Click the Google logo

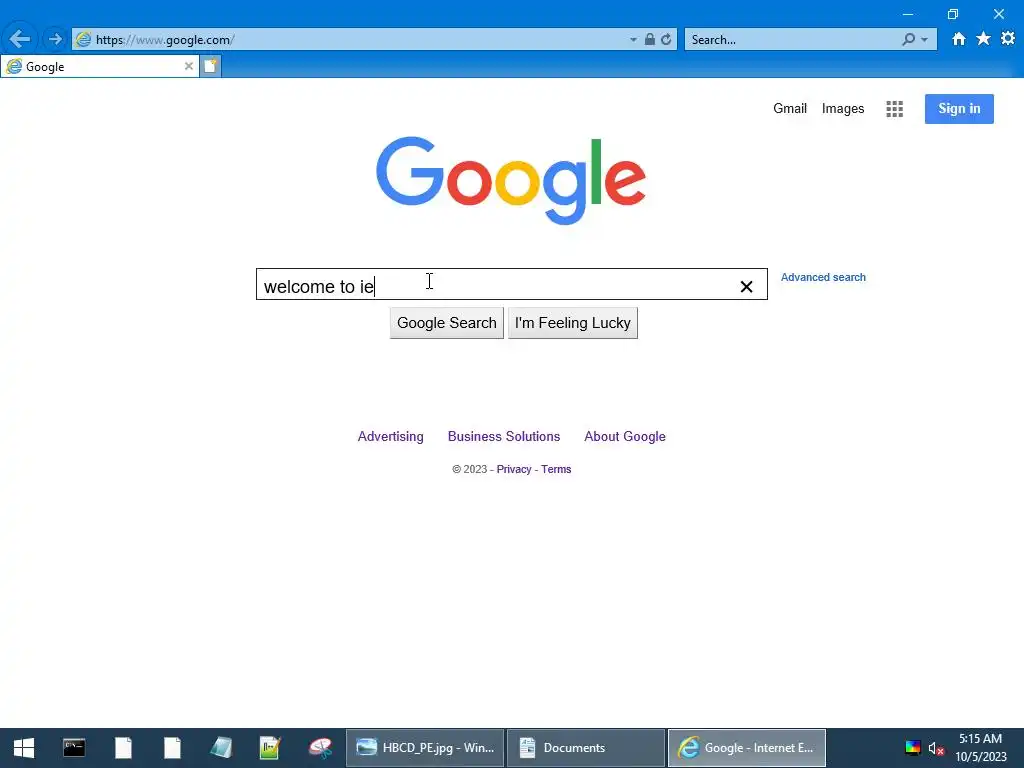(x=511, y=180)
